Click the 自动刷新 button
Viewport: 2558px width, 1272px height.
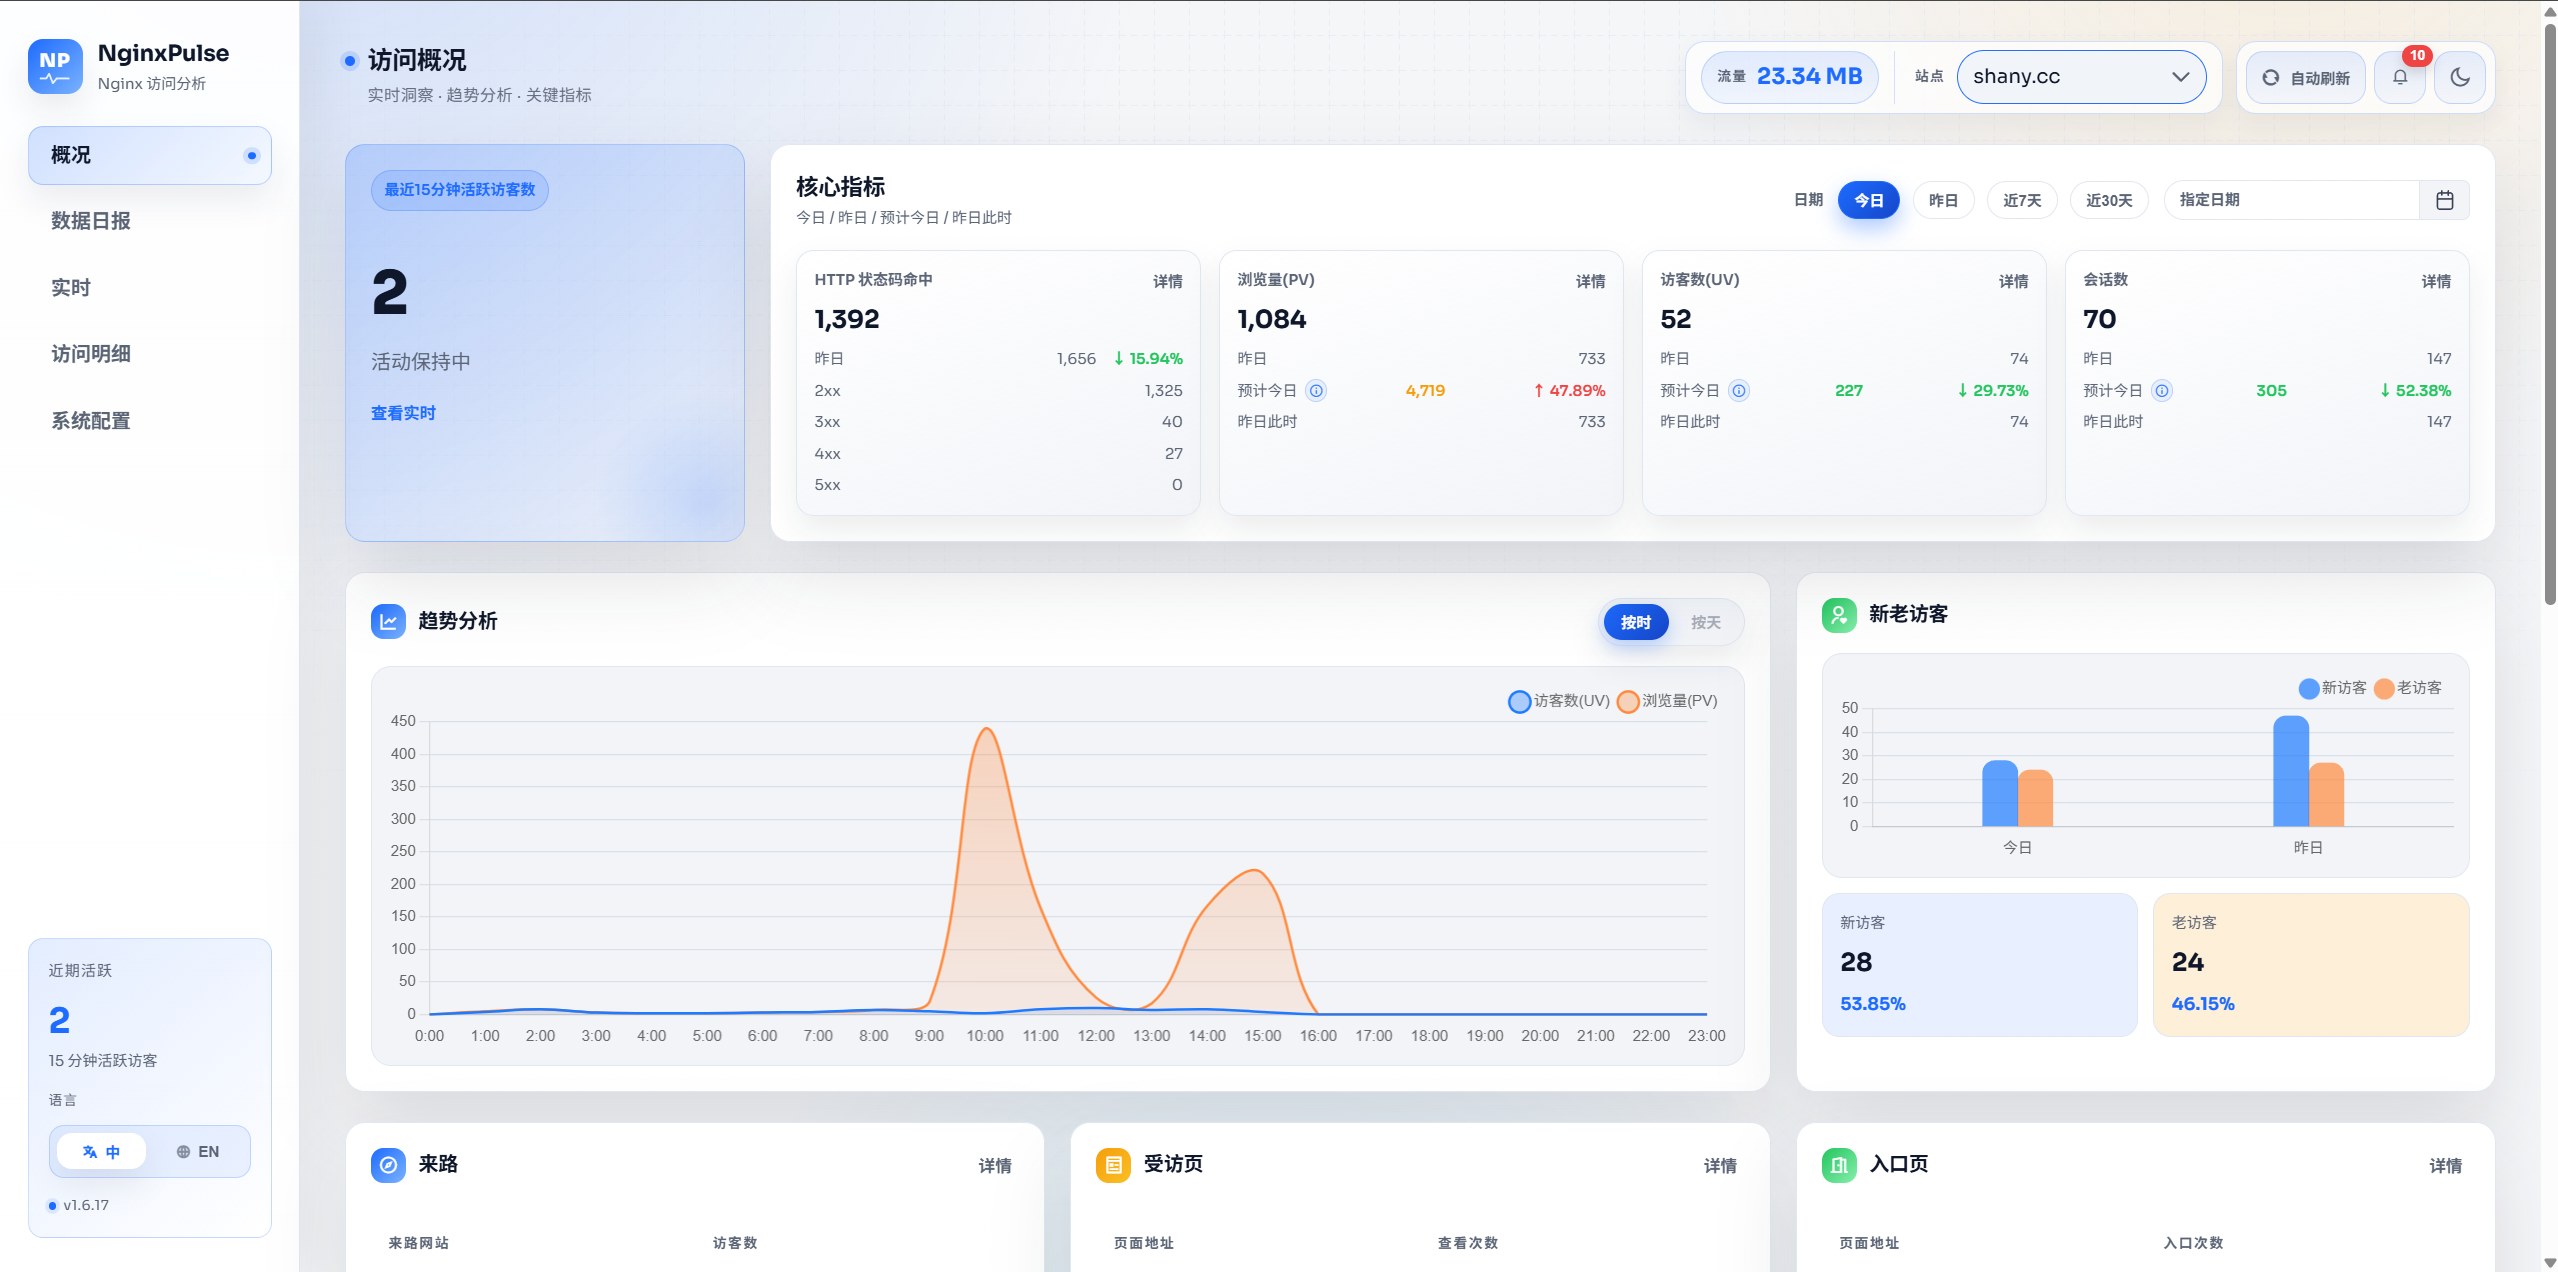point(2305,77)
